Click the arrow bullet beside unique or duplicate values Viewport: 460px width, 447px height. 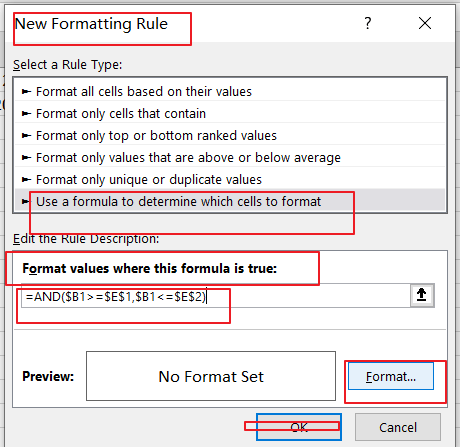coord(26,179)
